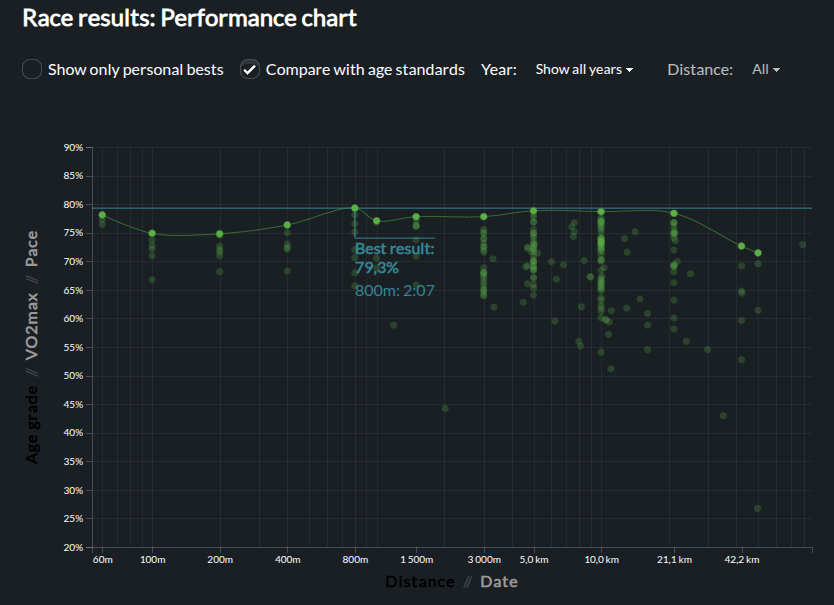
Task: Click the 21,1 km personal best dot
Action: click(x=674, y=213)
